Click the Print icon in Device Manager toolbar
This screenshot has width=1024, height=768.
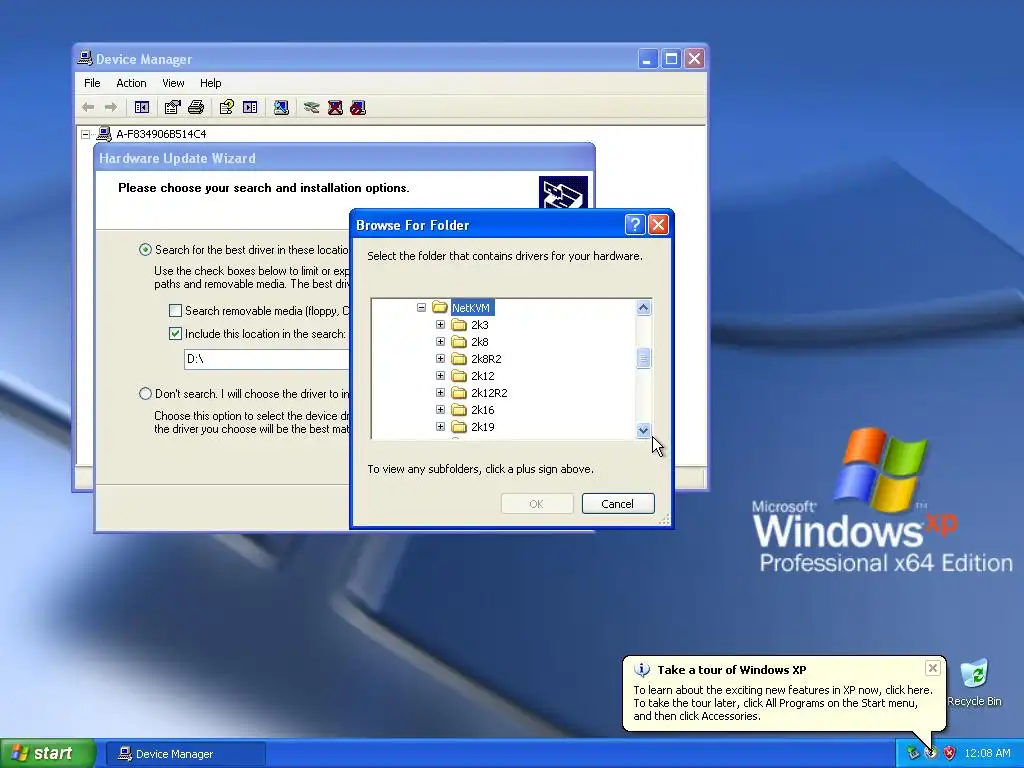point(196,107)
